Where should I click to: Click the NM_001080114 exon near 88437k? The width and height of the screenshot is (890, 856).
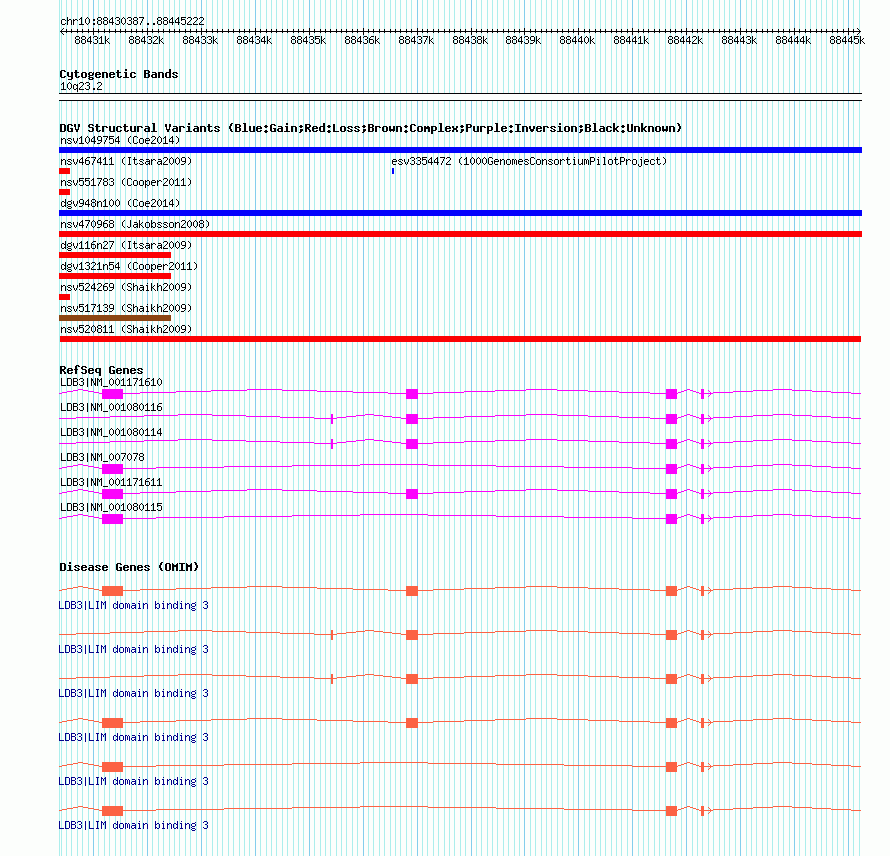[x=412, y=444]
